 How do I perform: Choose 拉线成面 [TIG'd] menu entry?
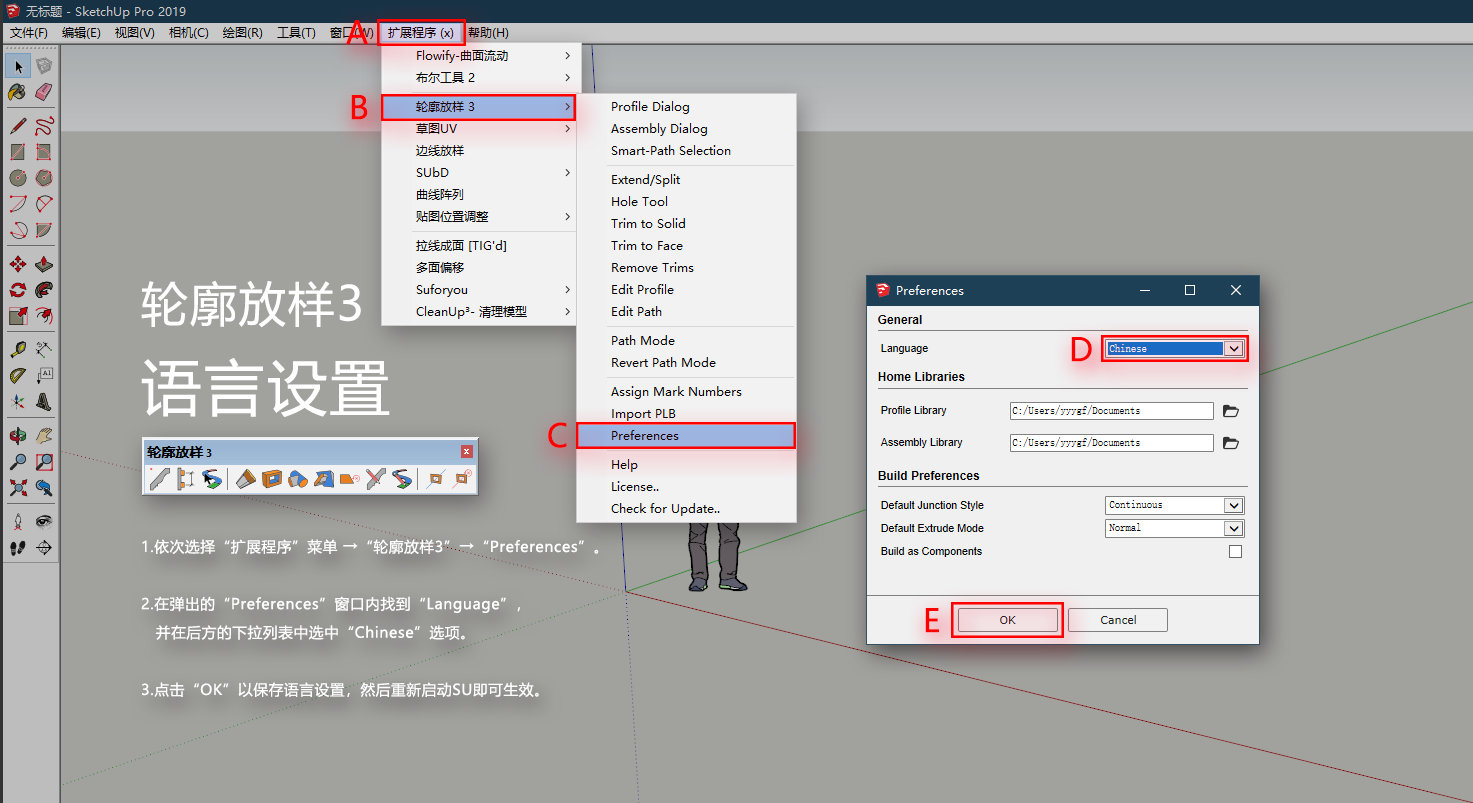coord(479,246)
